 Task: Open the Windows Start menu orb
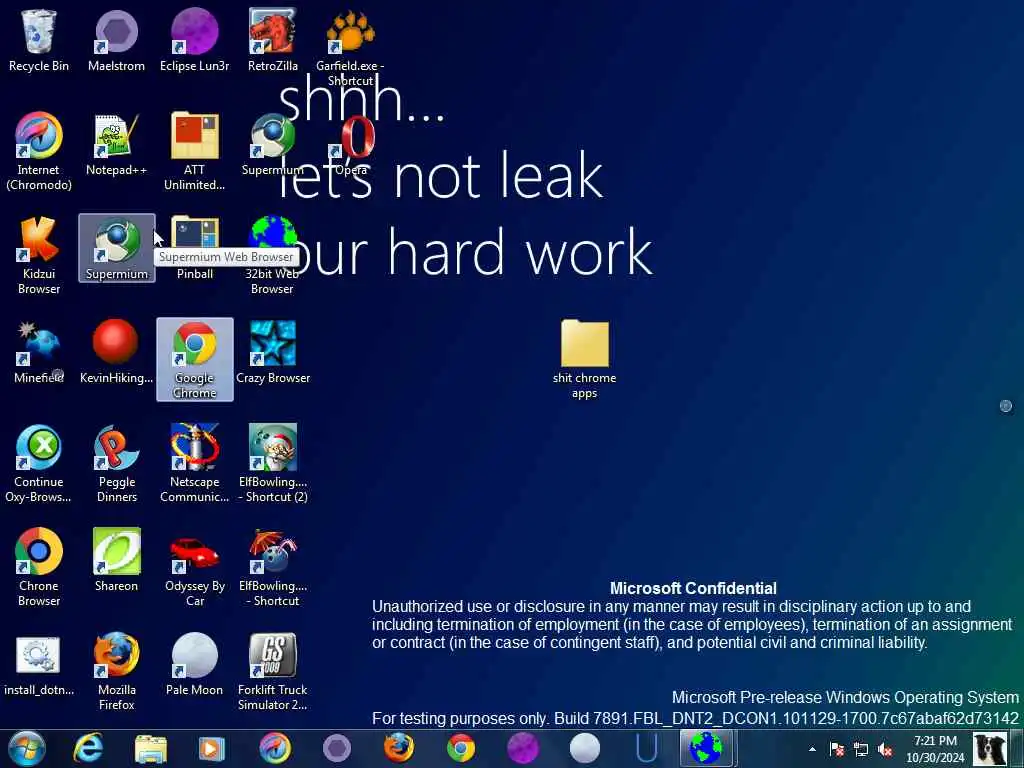tap(27, 748)
